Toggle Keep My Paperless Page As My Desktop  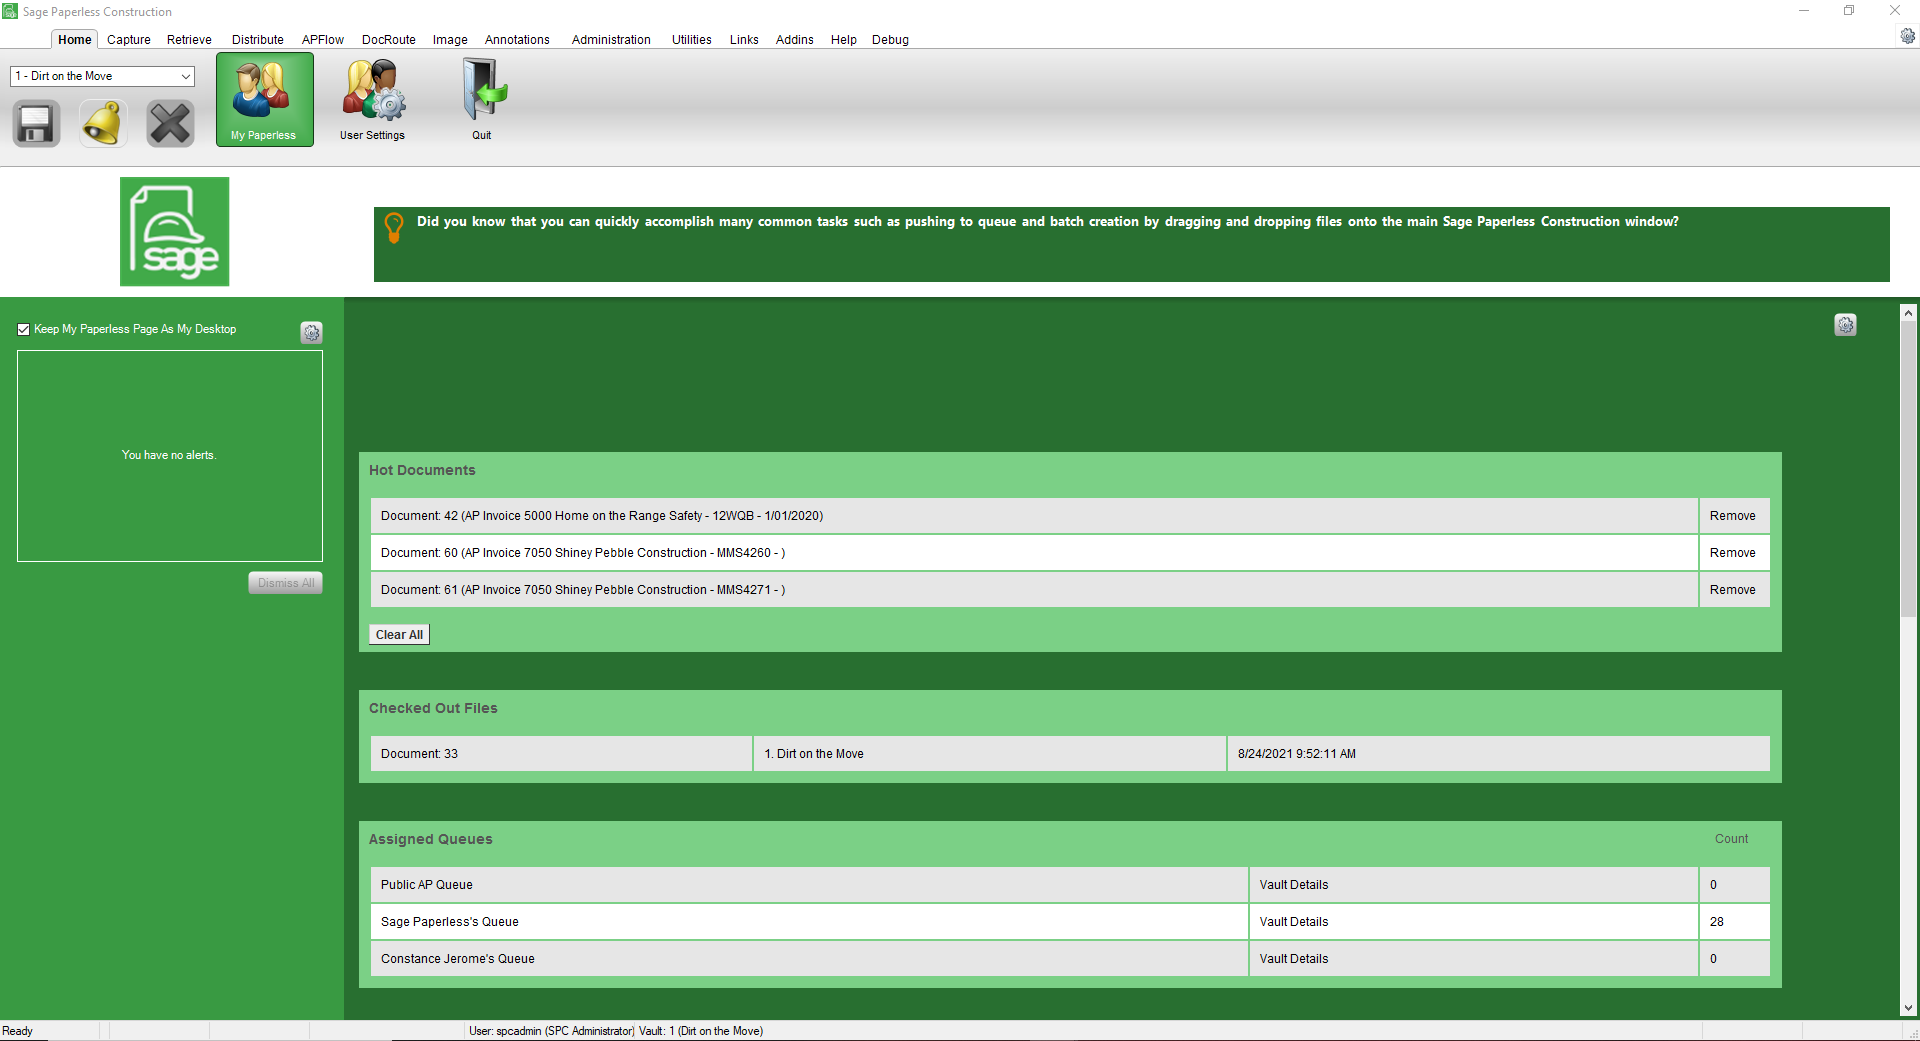pos(23,329)
